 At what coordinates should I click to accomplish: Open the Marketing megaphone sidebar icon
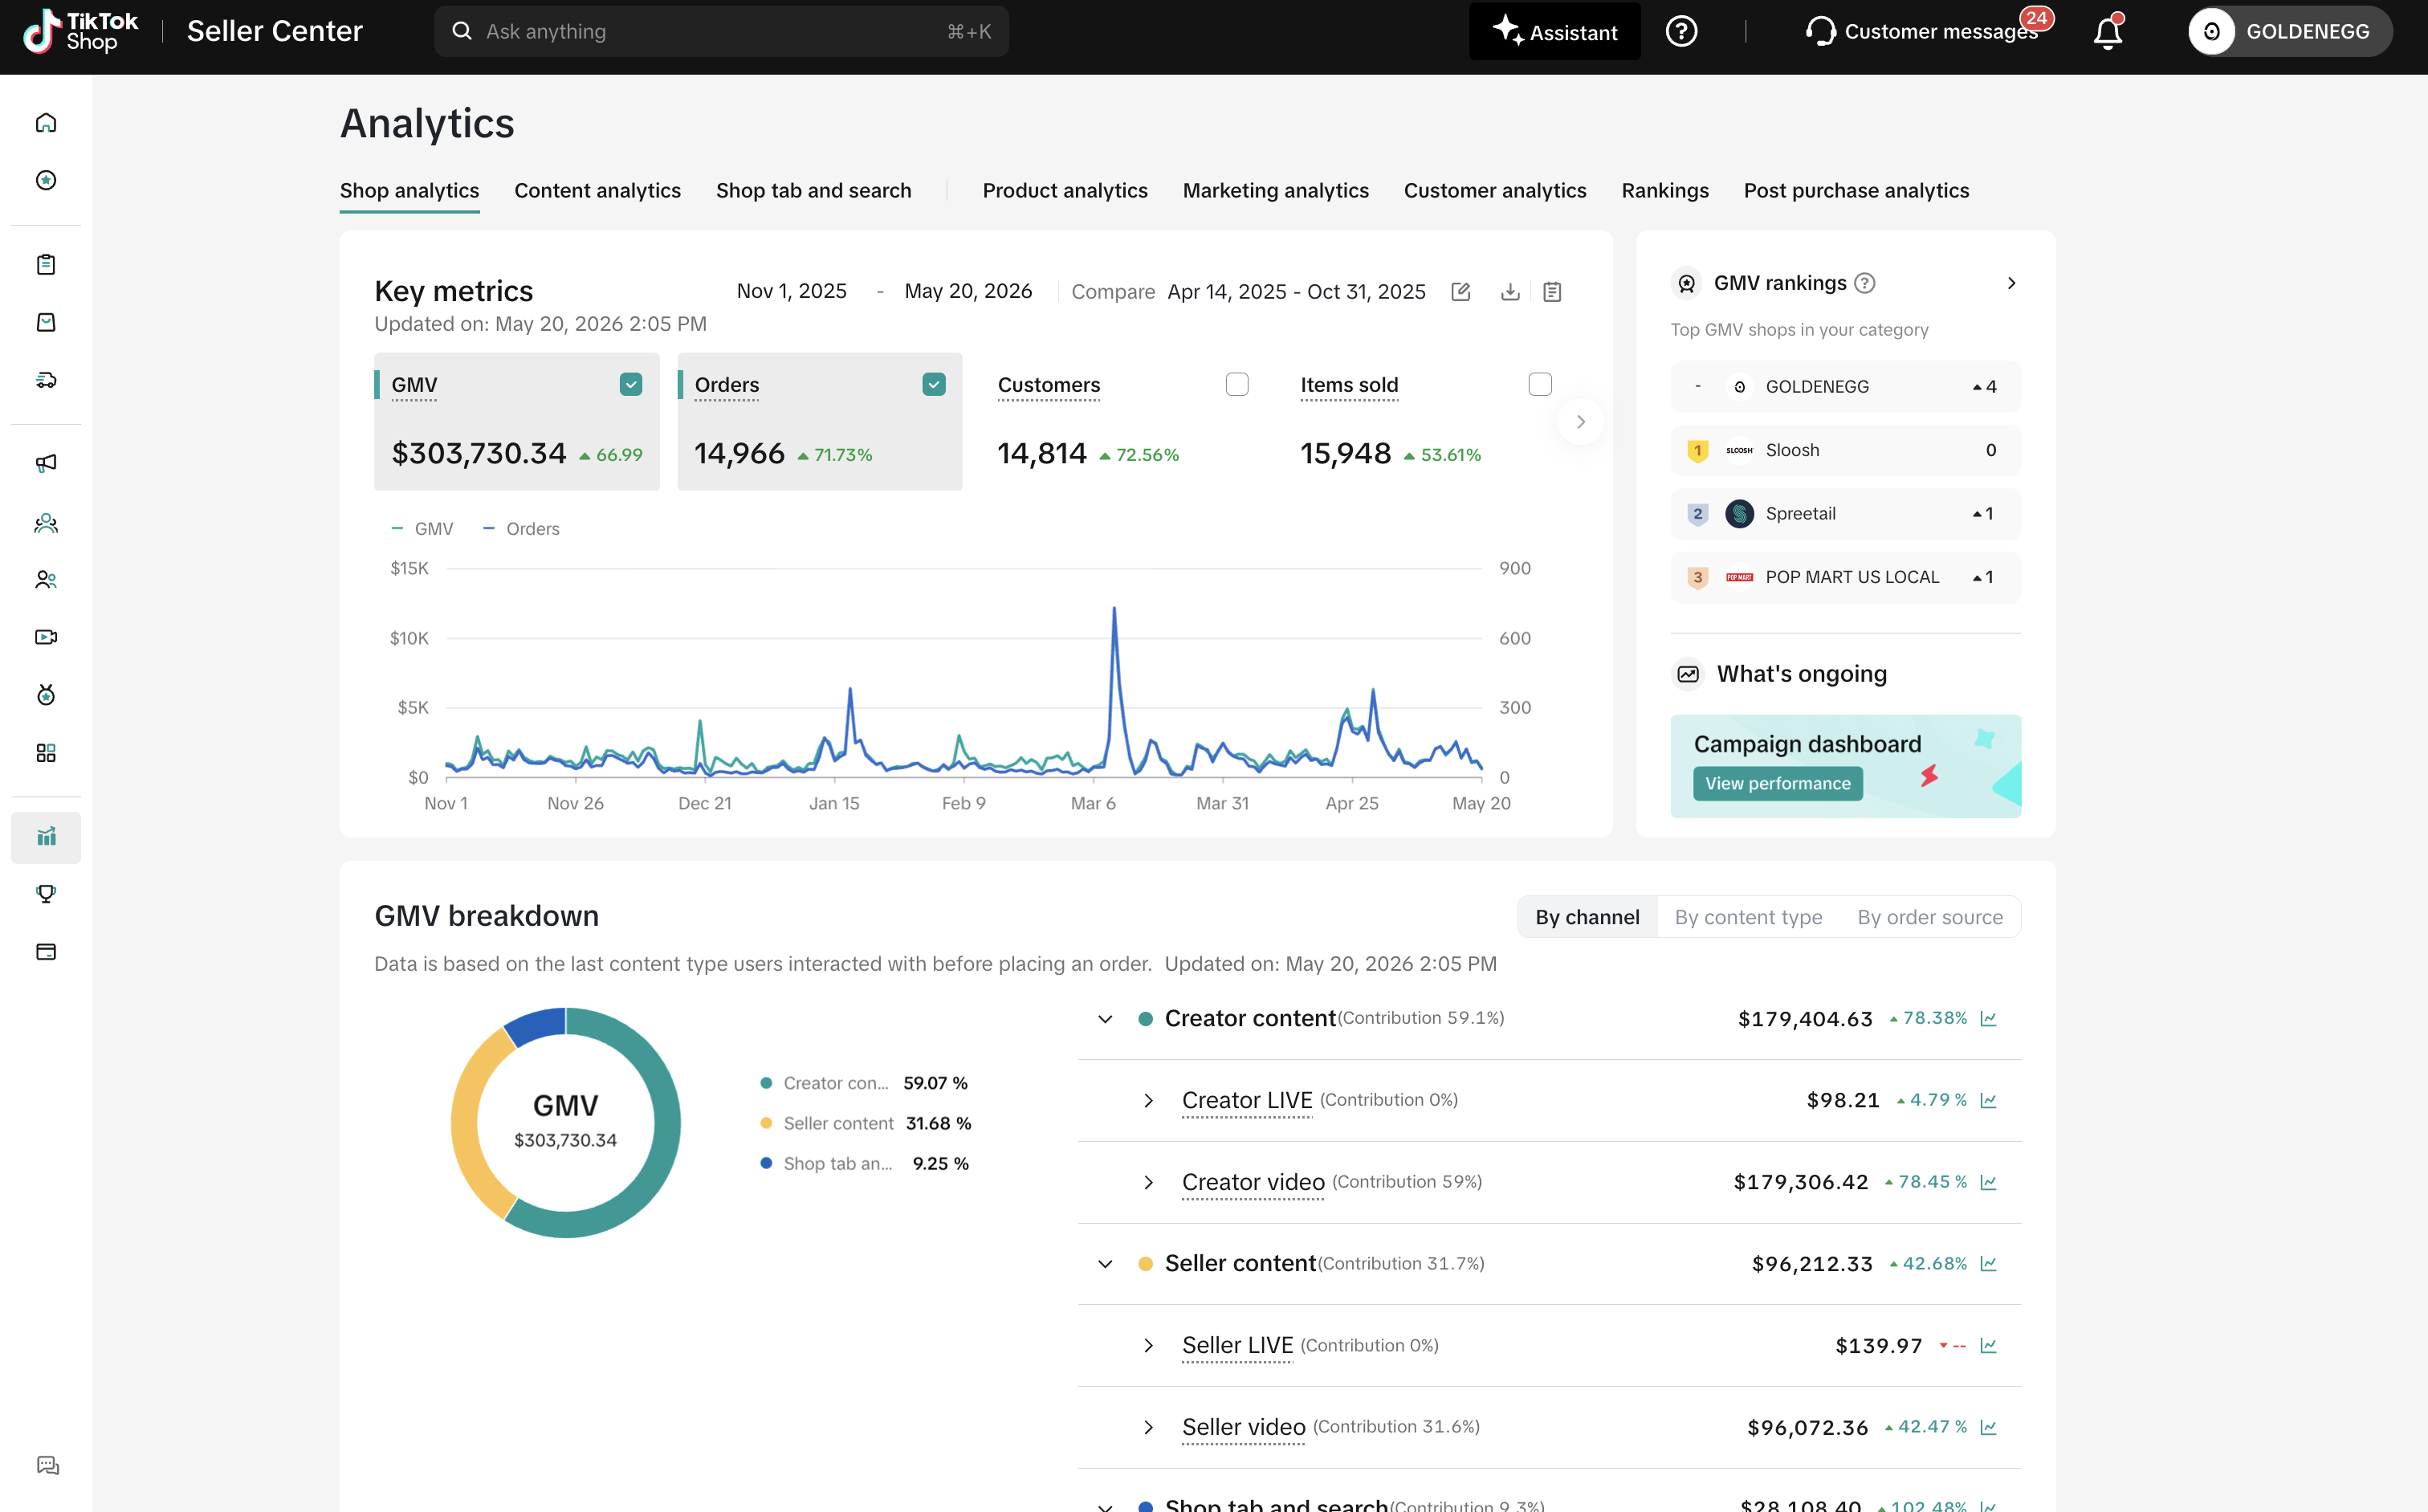[x=46, y=463]
